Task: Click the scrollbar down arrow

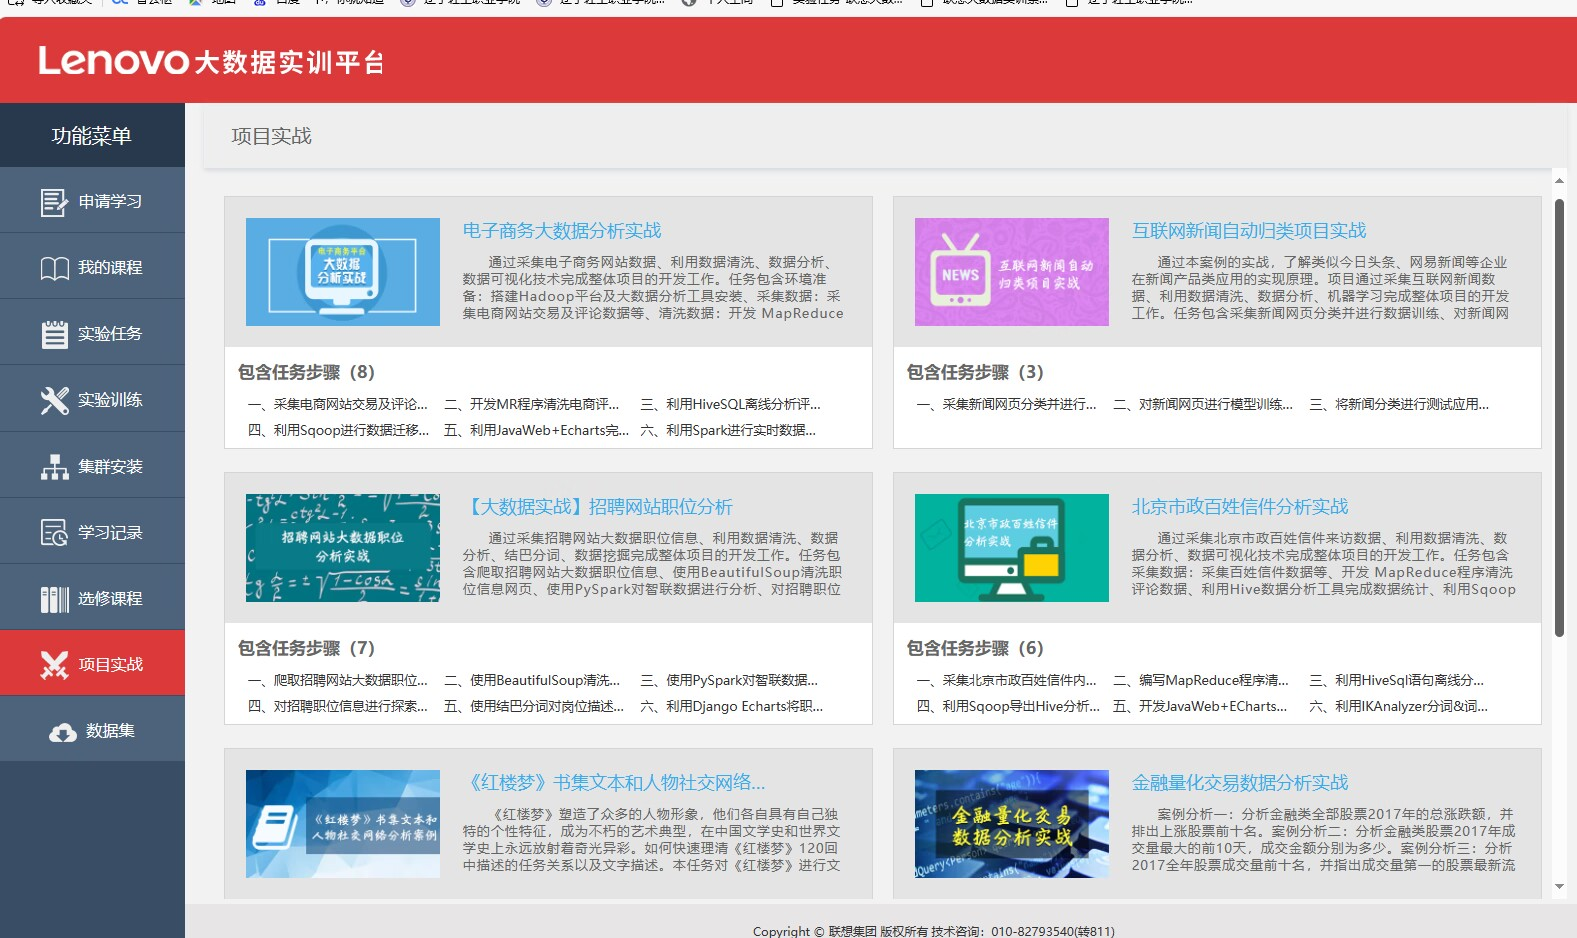Action: coord(1559,887)
